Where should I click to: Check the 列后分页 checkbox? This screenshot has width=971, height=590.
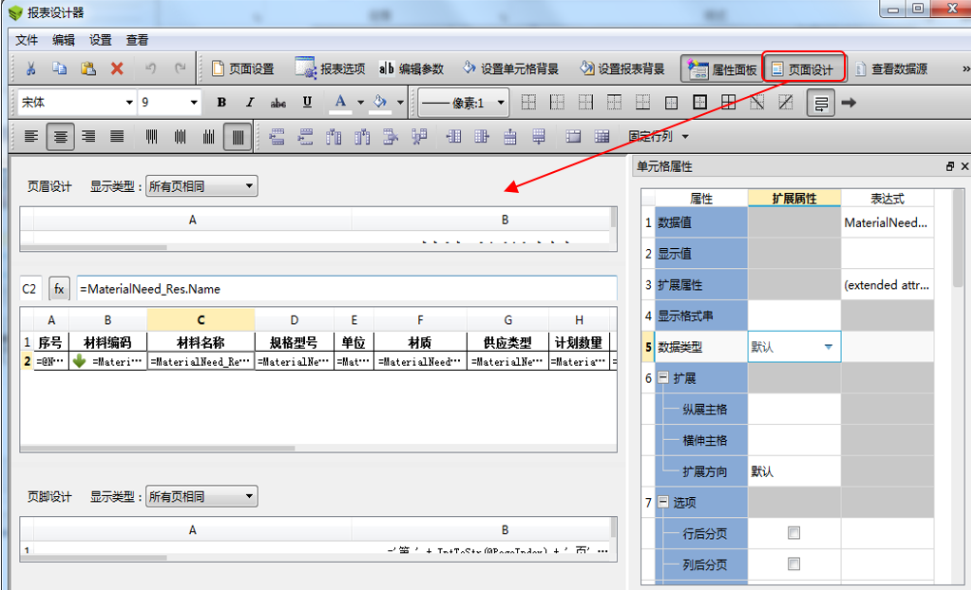[793, 564]
